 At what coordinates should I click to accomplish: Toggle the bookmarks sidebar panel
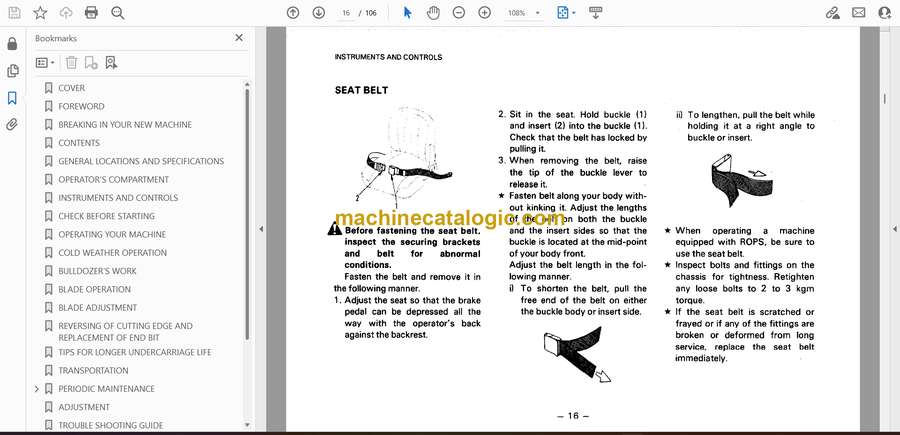12,98
